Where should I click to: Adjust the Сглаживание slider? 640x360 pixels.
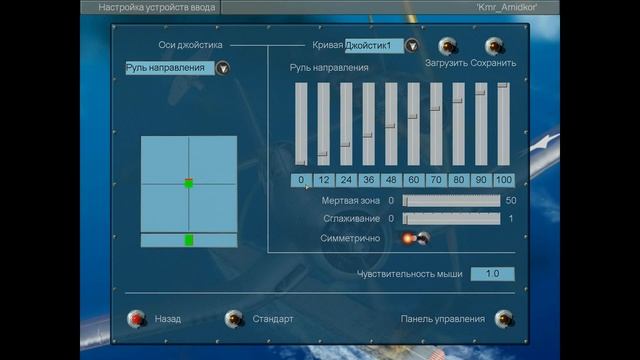click(x=451, y=218)
